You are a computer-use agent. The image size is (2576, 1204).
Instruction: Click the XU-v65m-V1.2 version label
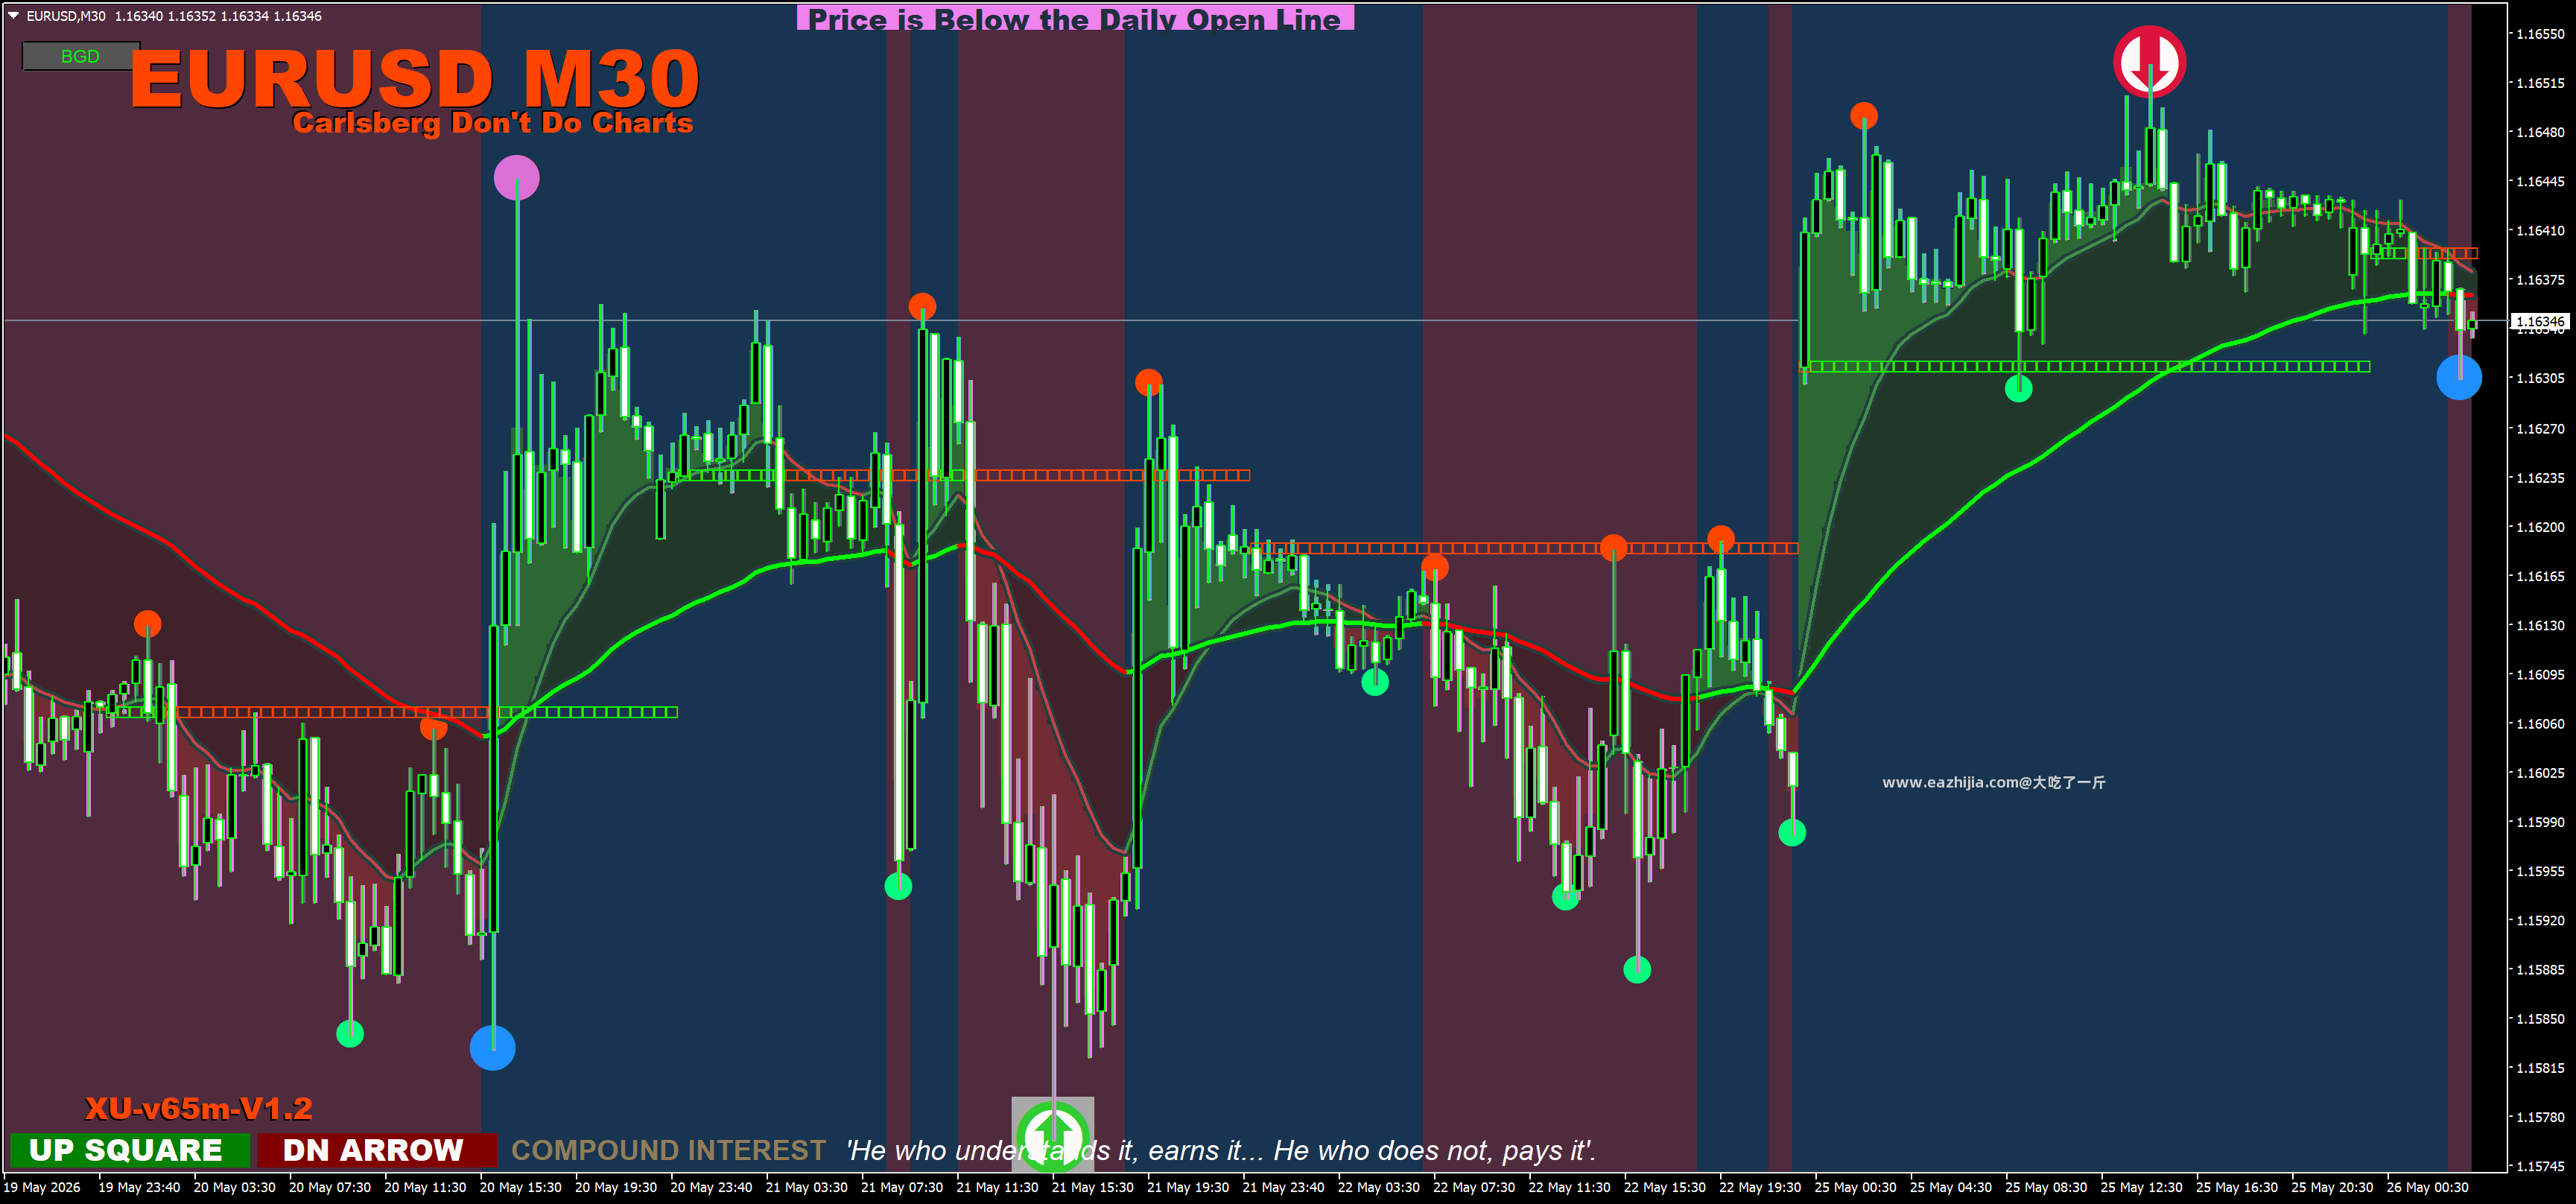click(198, 1108)
